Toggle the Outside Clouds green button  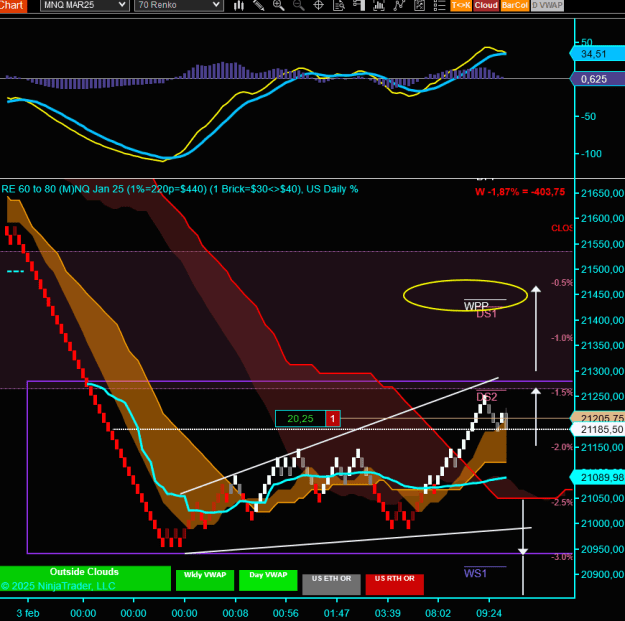coord(85,578)
